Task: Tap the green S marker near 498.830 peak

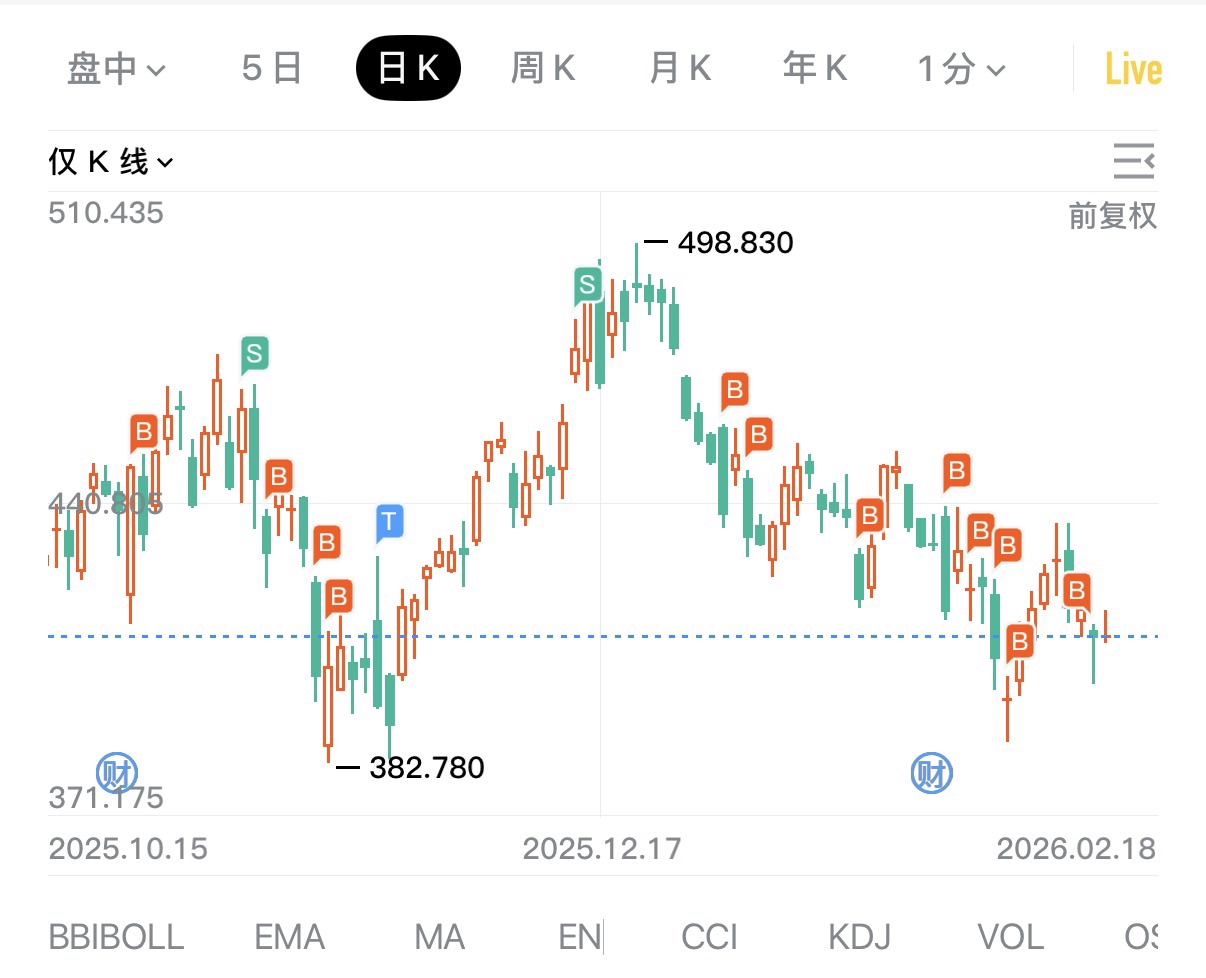Action: click(x=587, y=285)
